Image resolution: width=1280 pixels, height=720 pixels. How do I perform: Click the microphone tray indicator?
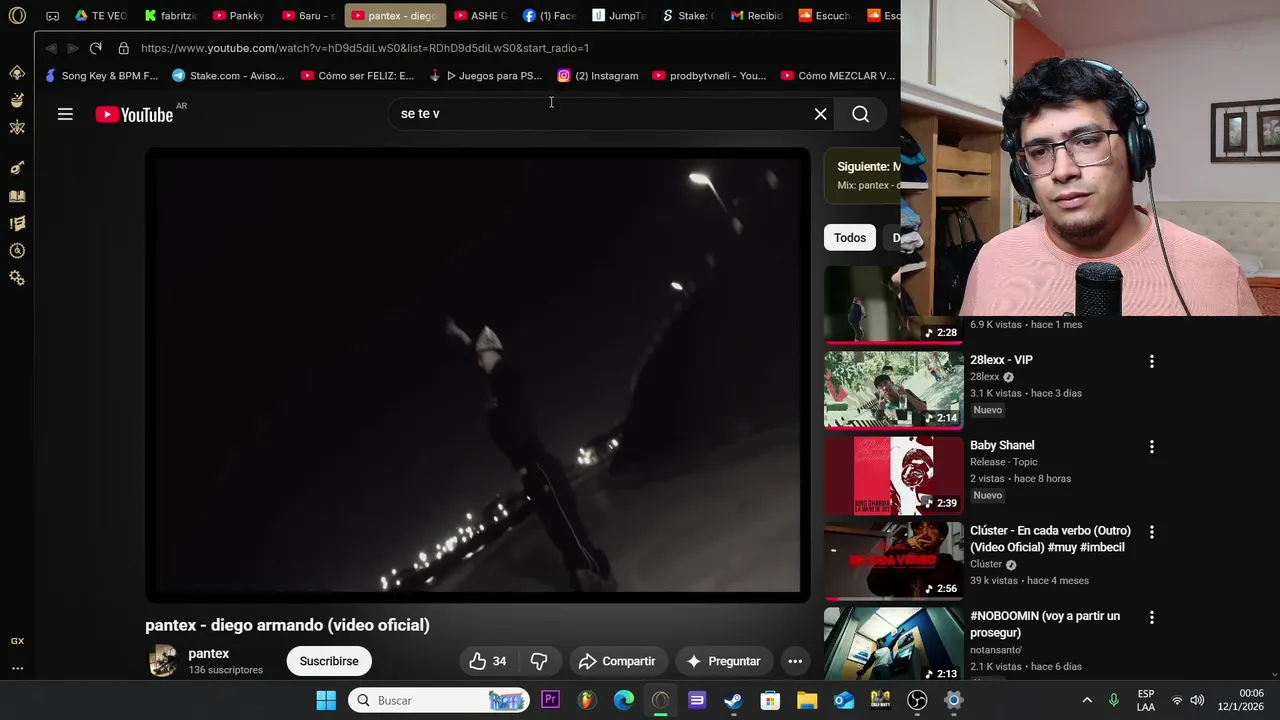click(x=1114, y=700)
